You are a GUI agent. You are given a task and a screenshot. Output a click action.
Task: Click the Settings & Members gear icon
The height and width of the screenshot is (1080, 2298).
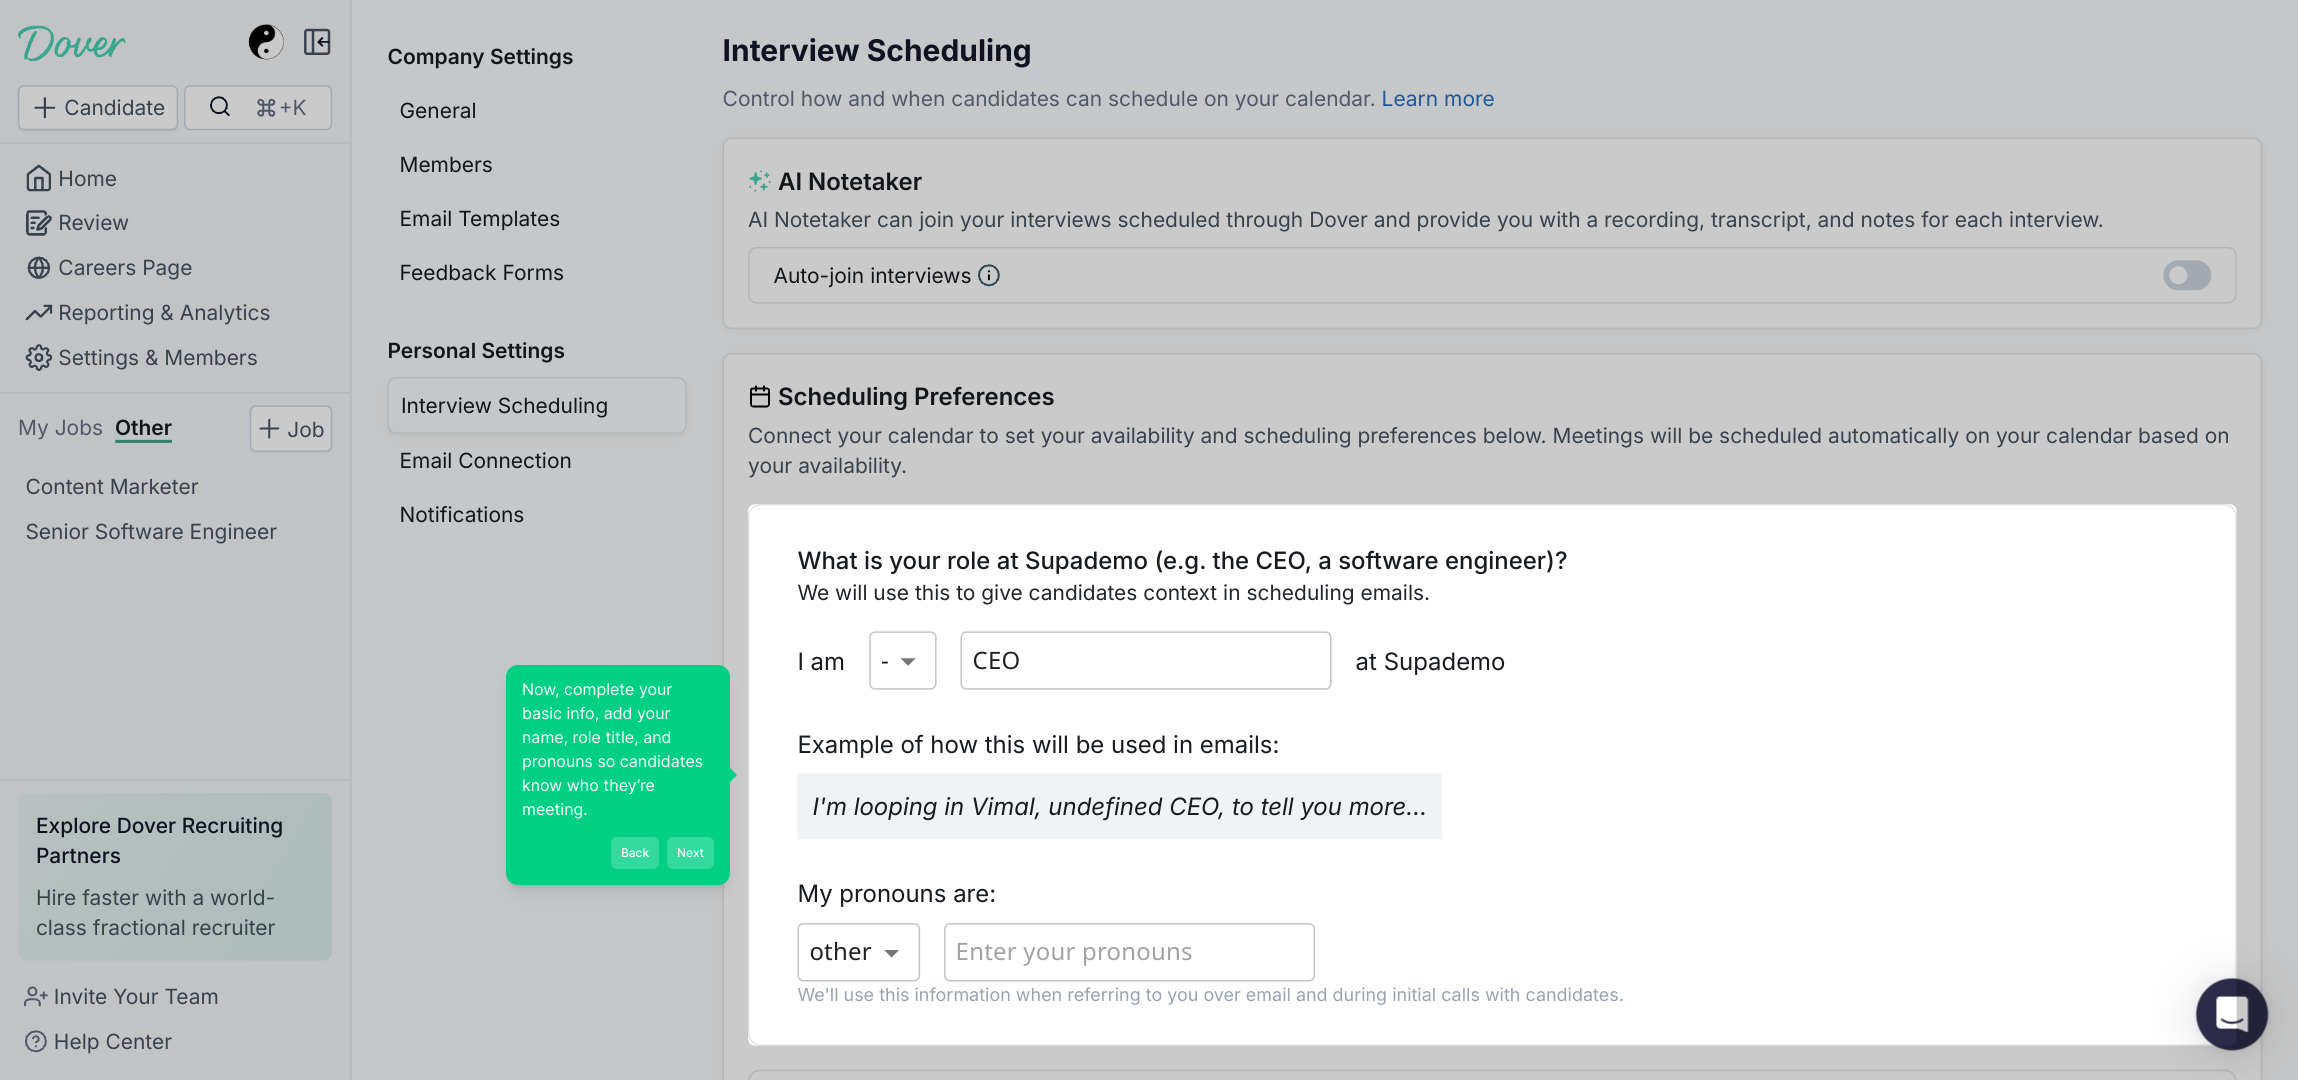point(38,358)
